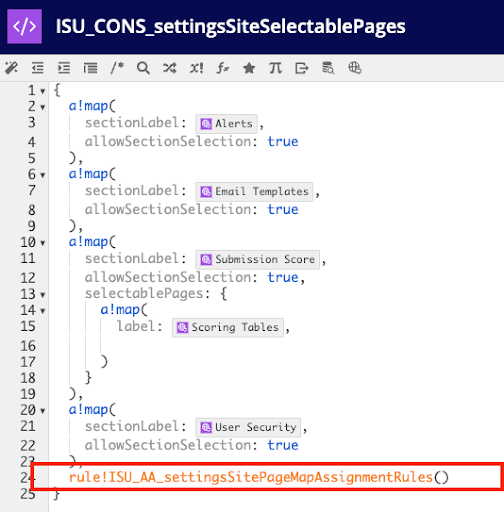
Task: Click the title ISU_CONS_settingsSiteSelectablePages
Action: tap(230, 27)
